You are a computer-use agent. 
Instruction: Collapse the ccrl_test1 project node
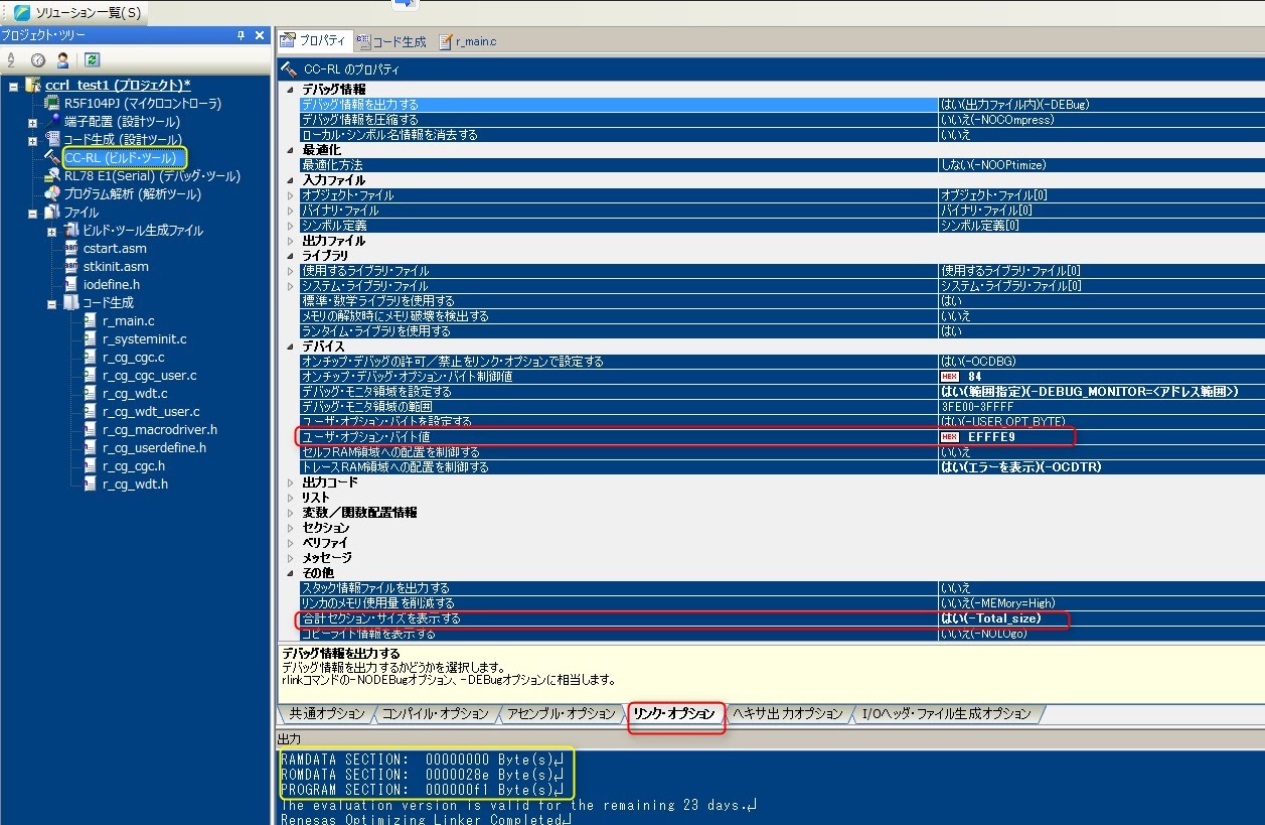[14, 87]
